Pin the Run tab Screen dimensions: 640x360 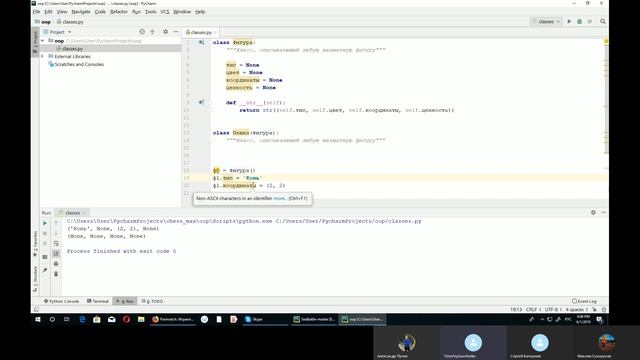(45, 270)
